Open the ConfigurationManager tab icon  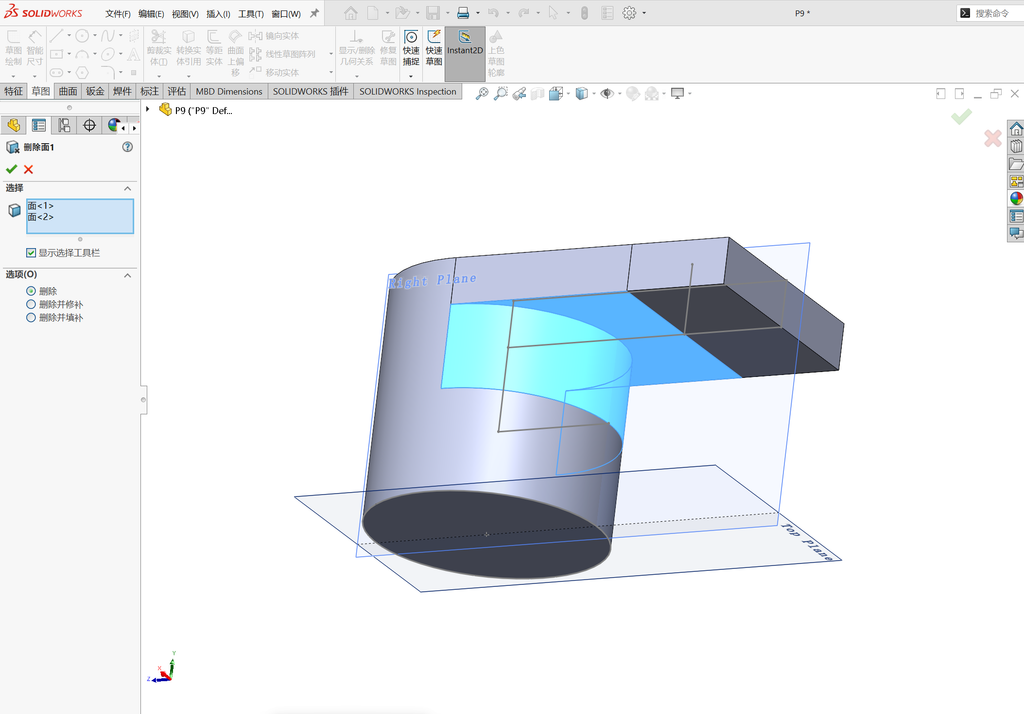click(64, 125)
